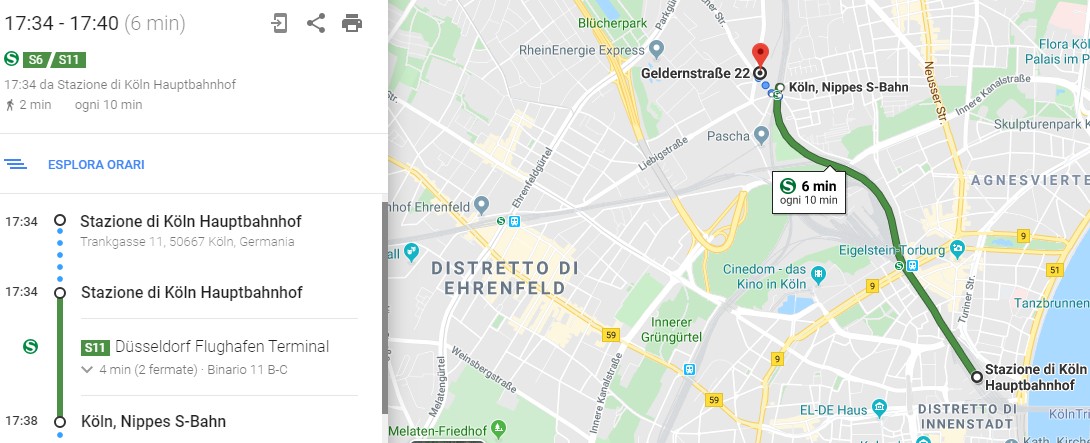The image size is (1090, 443).
Task: Select the S11 line badge in header
Action: point(70,60)
